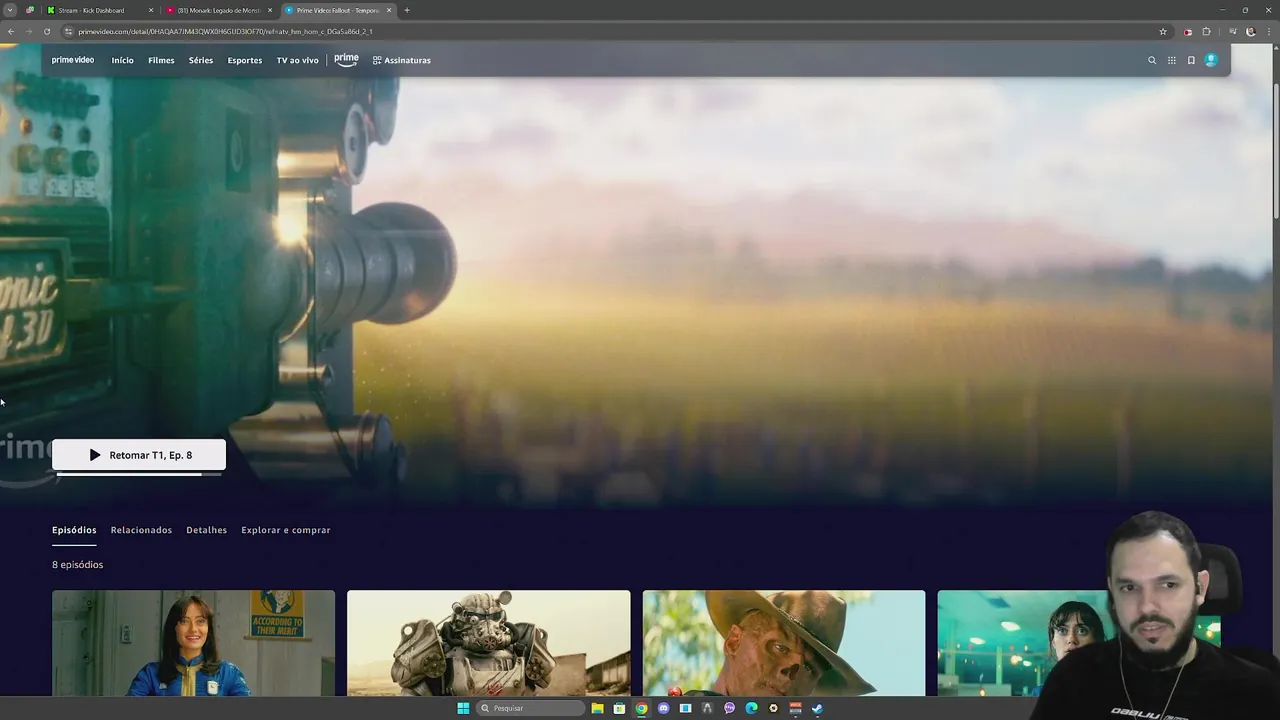Click the page vertical scrollbar

(1275, 150)
